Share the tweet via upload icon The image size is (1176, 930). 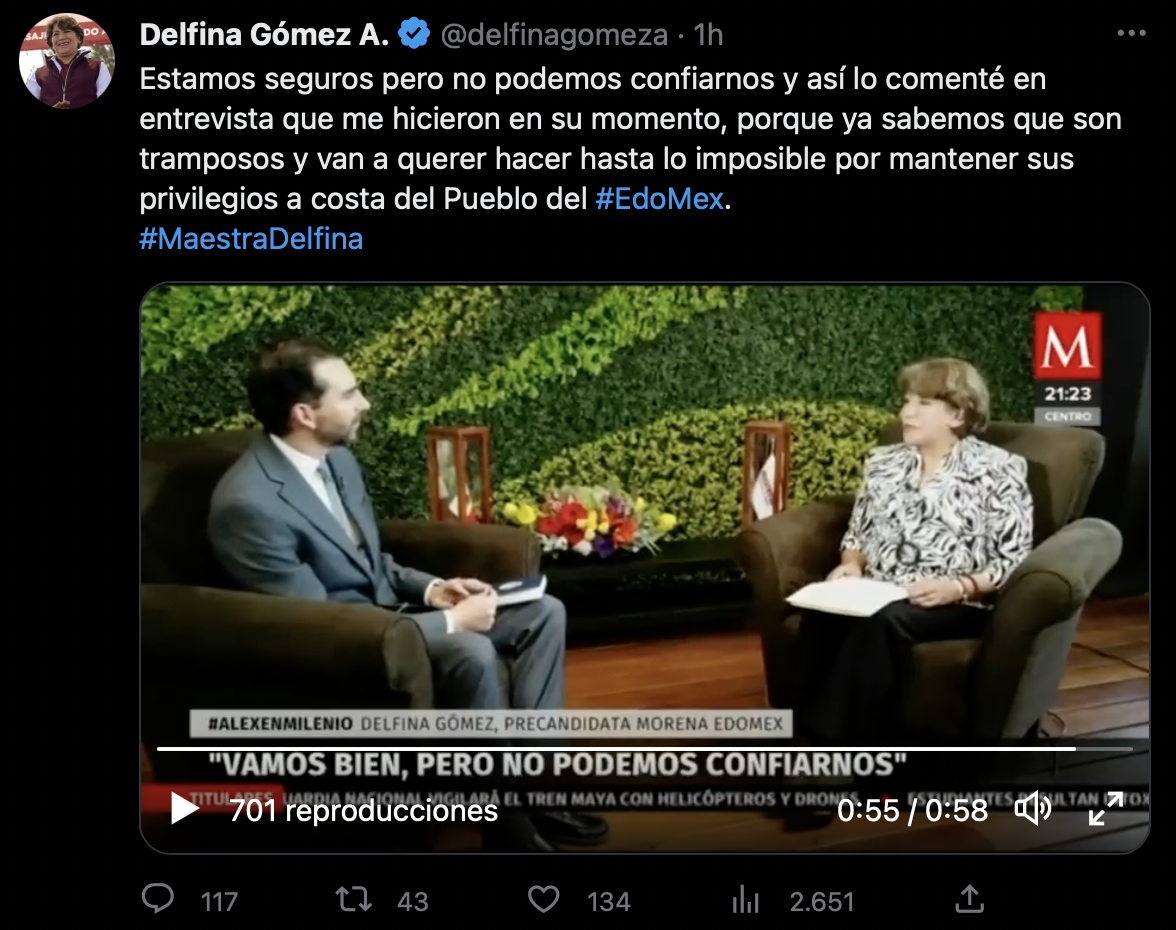point(969,898)
